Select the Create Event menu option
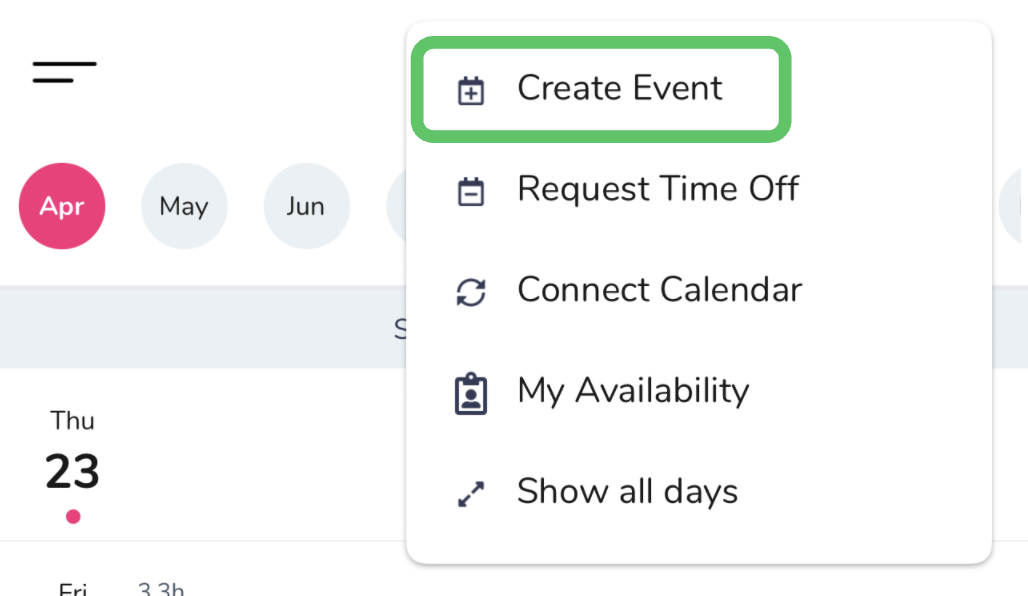The image size is (1028, 596). 619,88
